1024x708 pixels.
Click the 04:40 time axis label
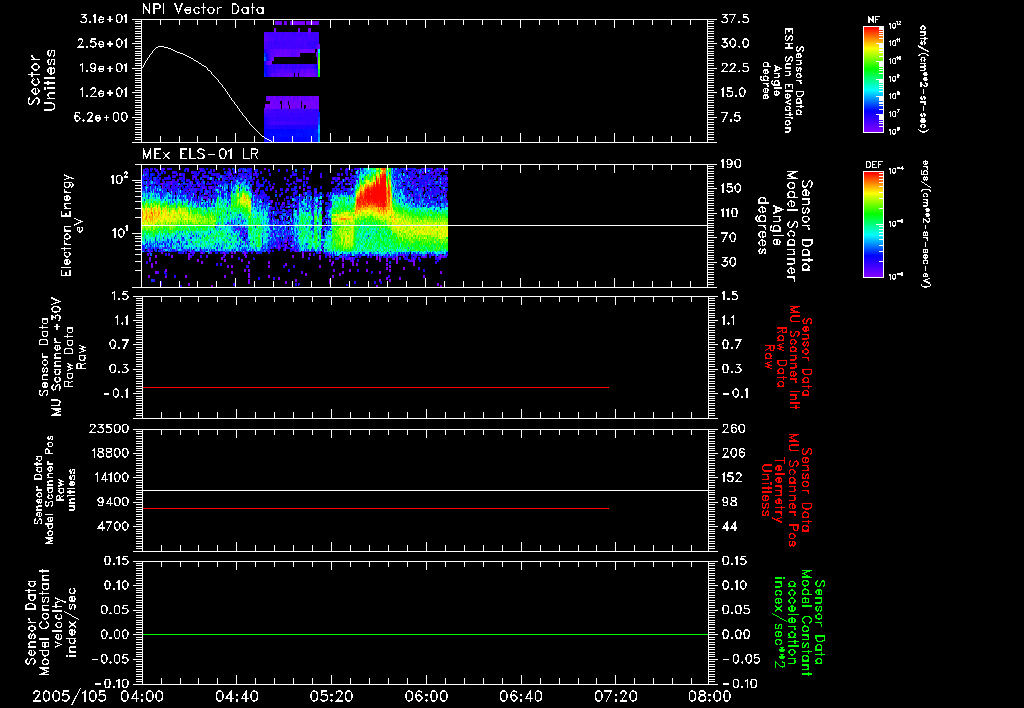pyautogui.click(x=236, y=696)
